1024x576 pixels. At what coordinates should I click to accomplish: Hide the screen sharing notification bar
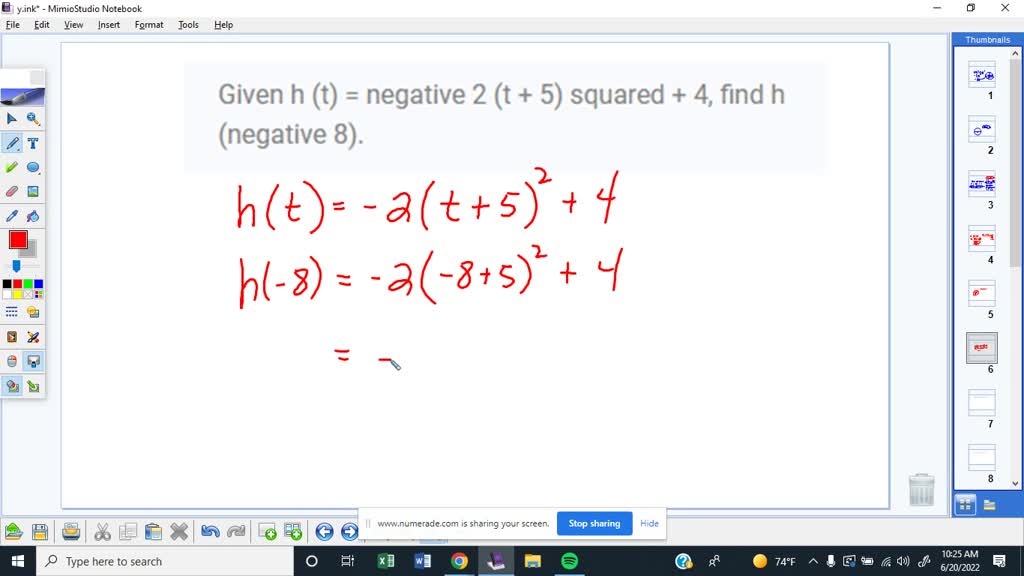coord(649,523)
